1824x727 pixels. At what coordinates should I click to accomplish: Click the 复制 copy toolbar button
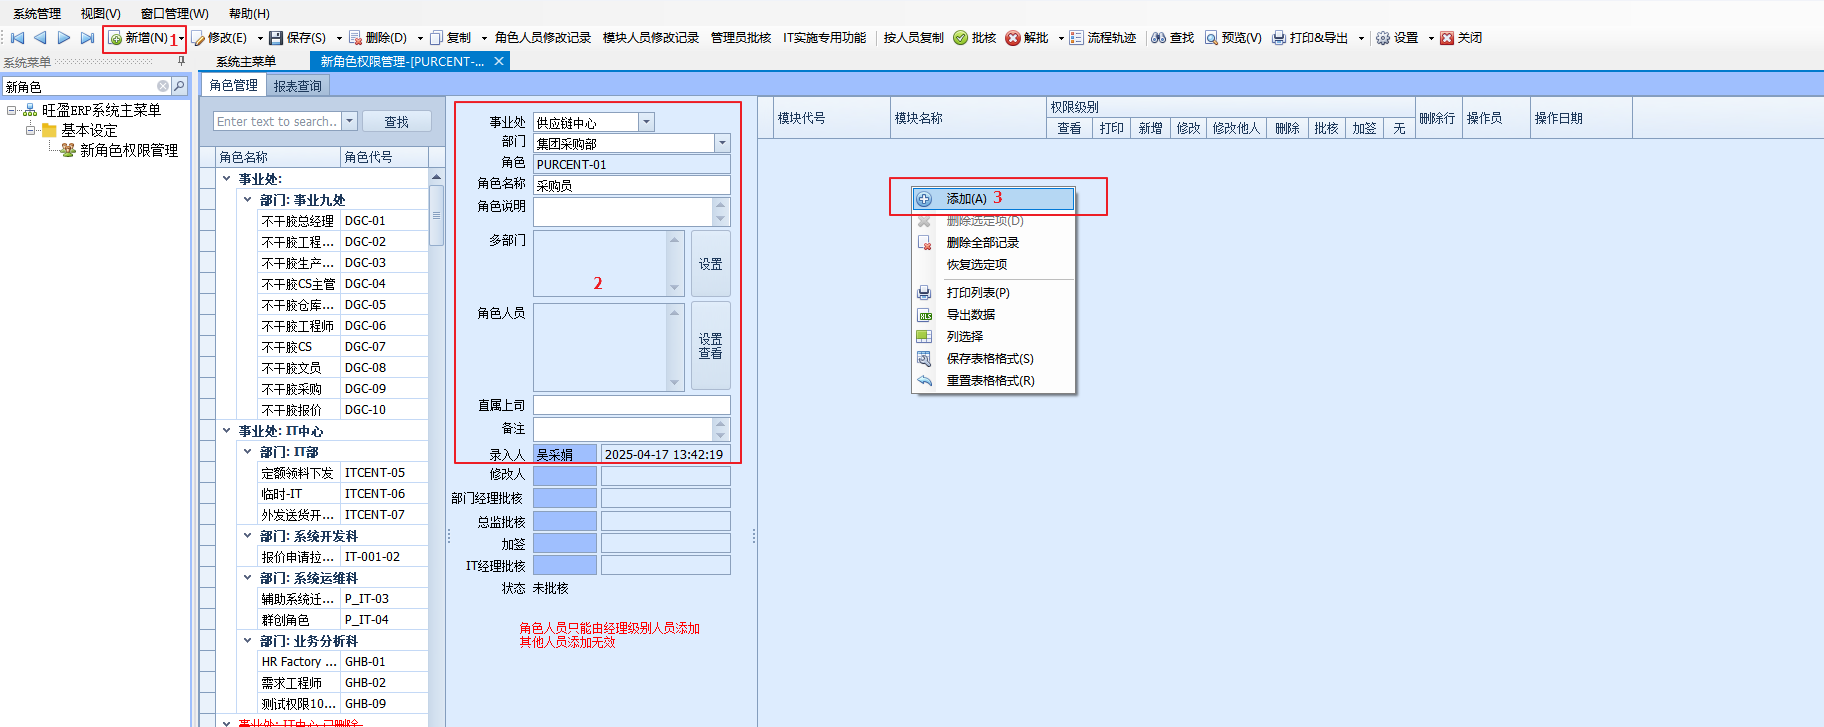(450, 38)
